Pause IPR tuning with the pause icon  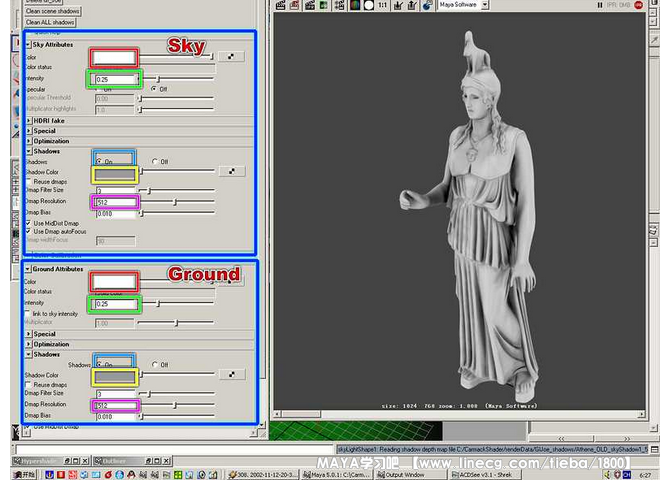pos(600,5)
